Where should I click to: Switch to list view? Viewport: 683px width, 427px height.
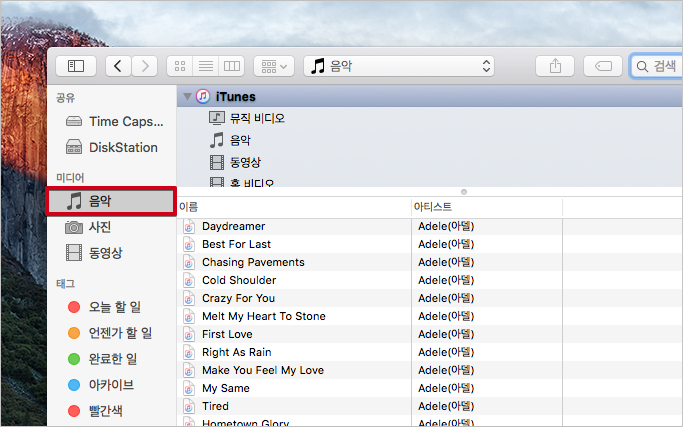tap(206, 66)
